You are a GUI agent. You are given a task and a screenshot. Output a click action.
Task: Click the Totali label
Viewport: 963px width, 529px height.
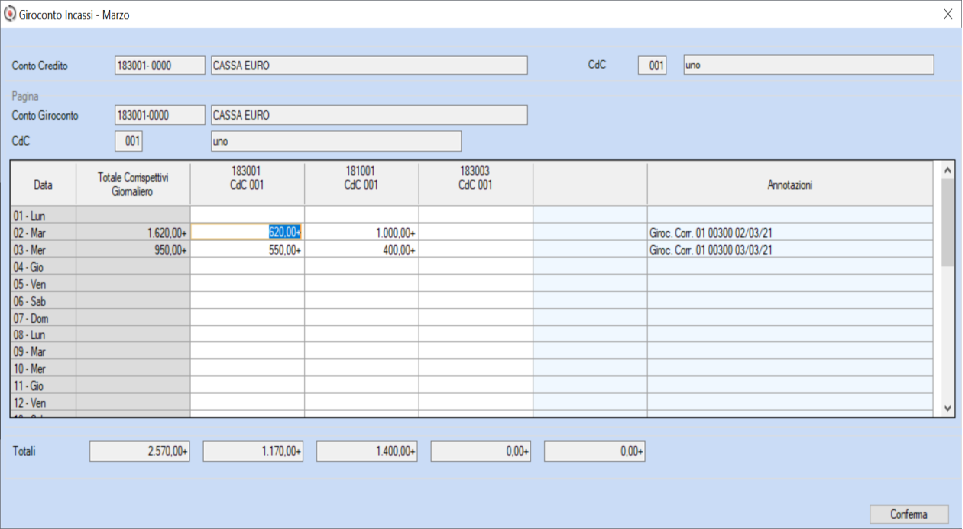tap(24, 451)
